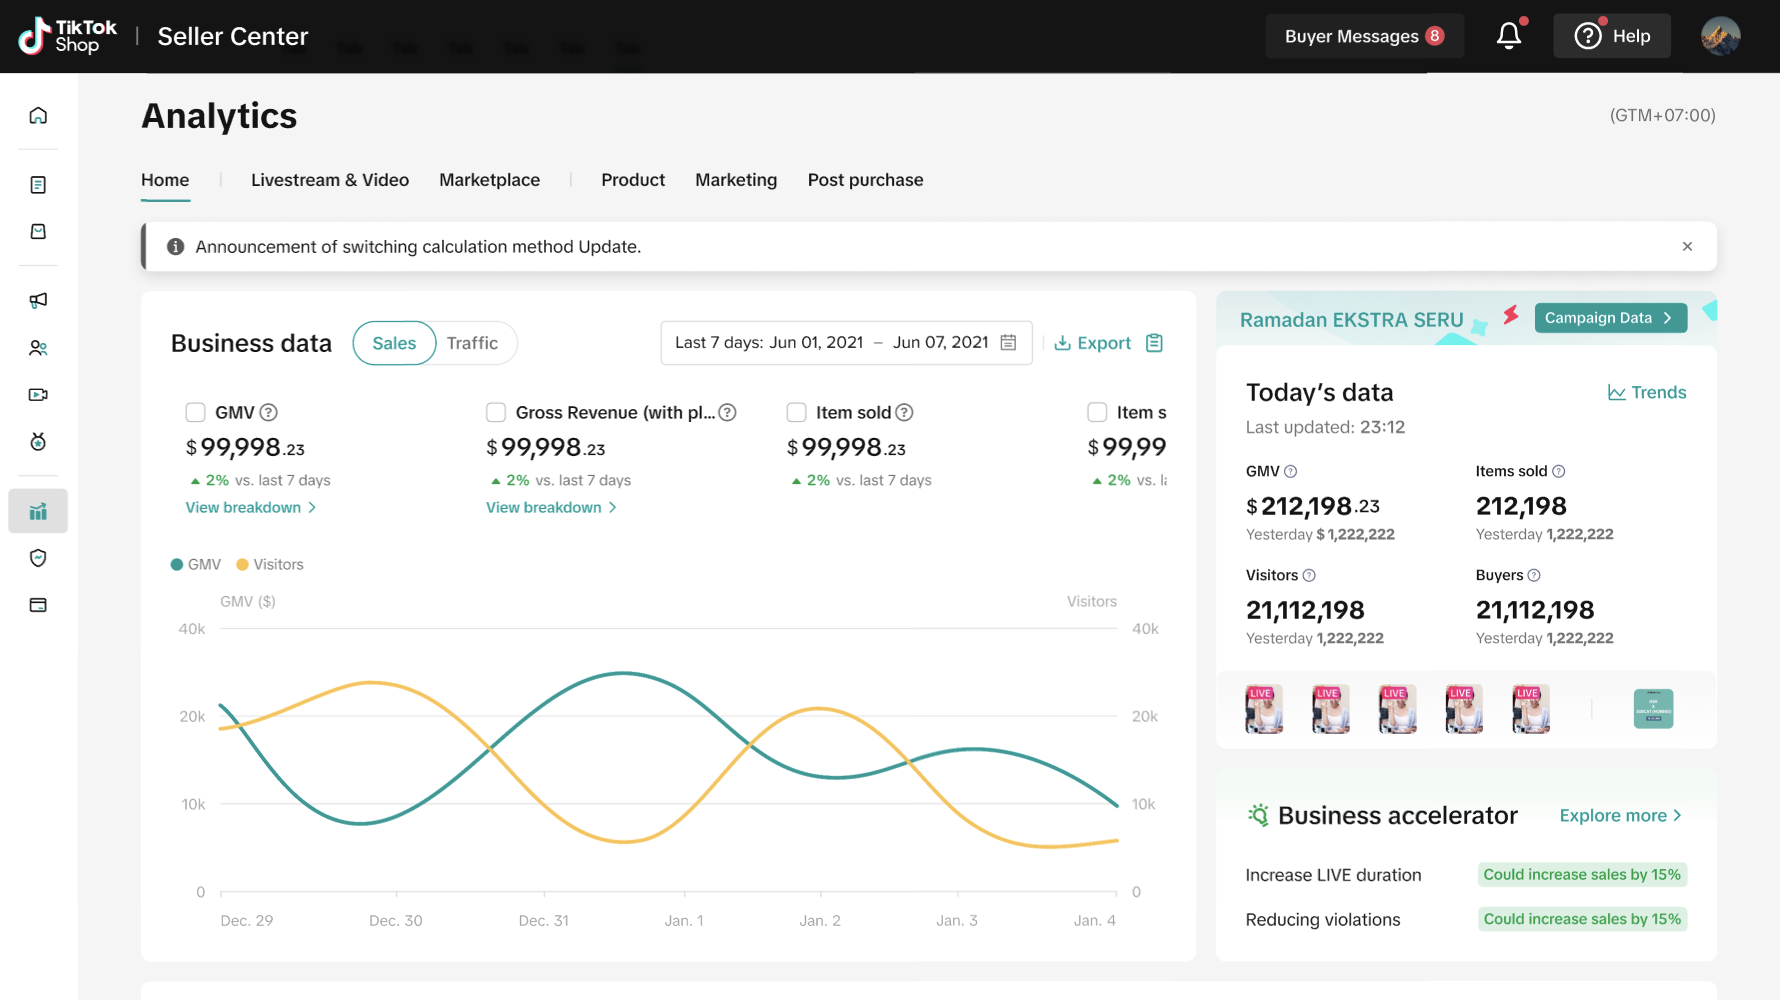
Task: Check the GMV checkbox
Action: click(196, 412)
